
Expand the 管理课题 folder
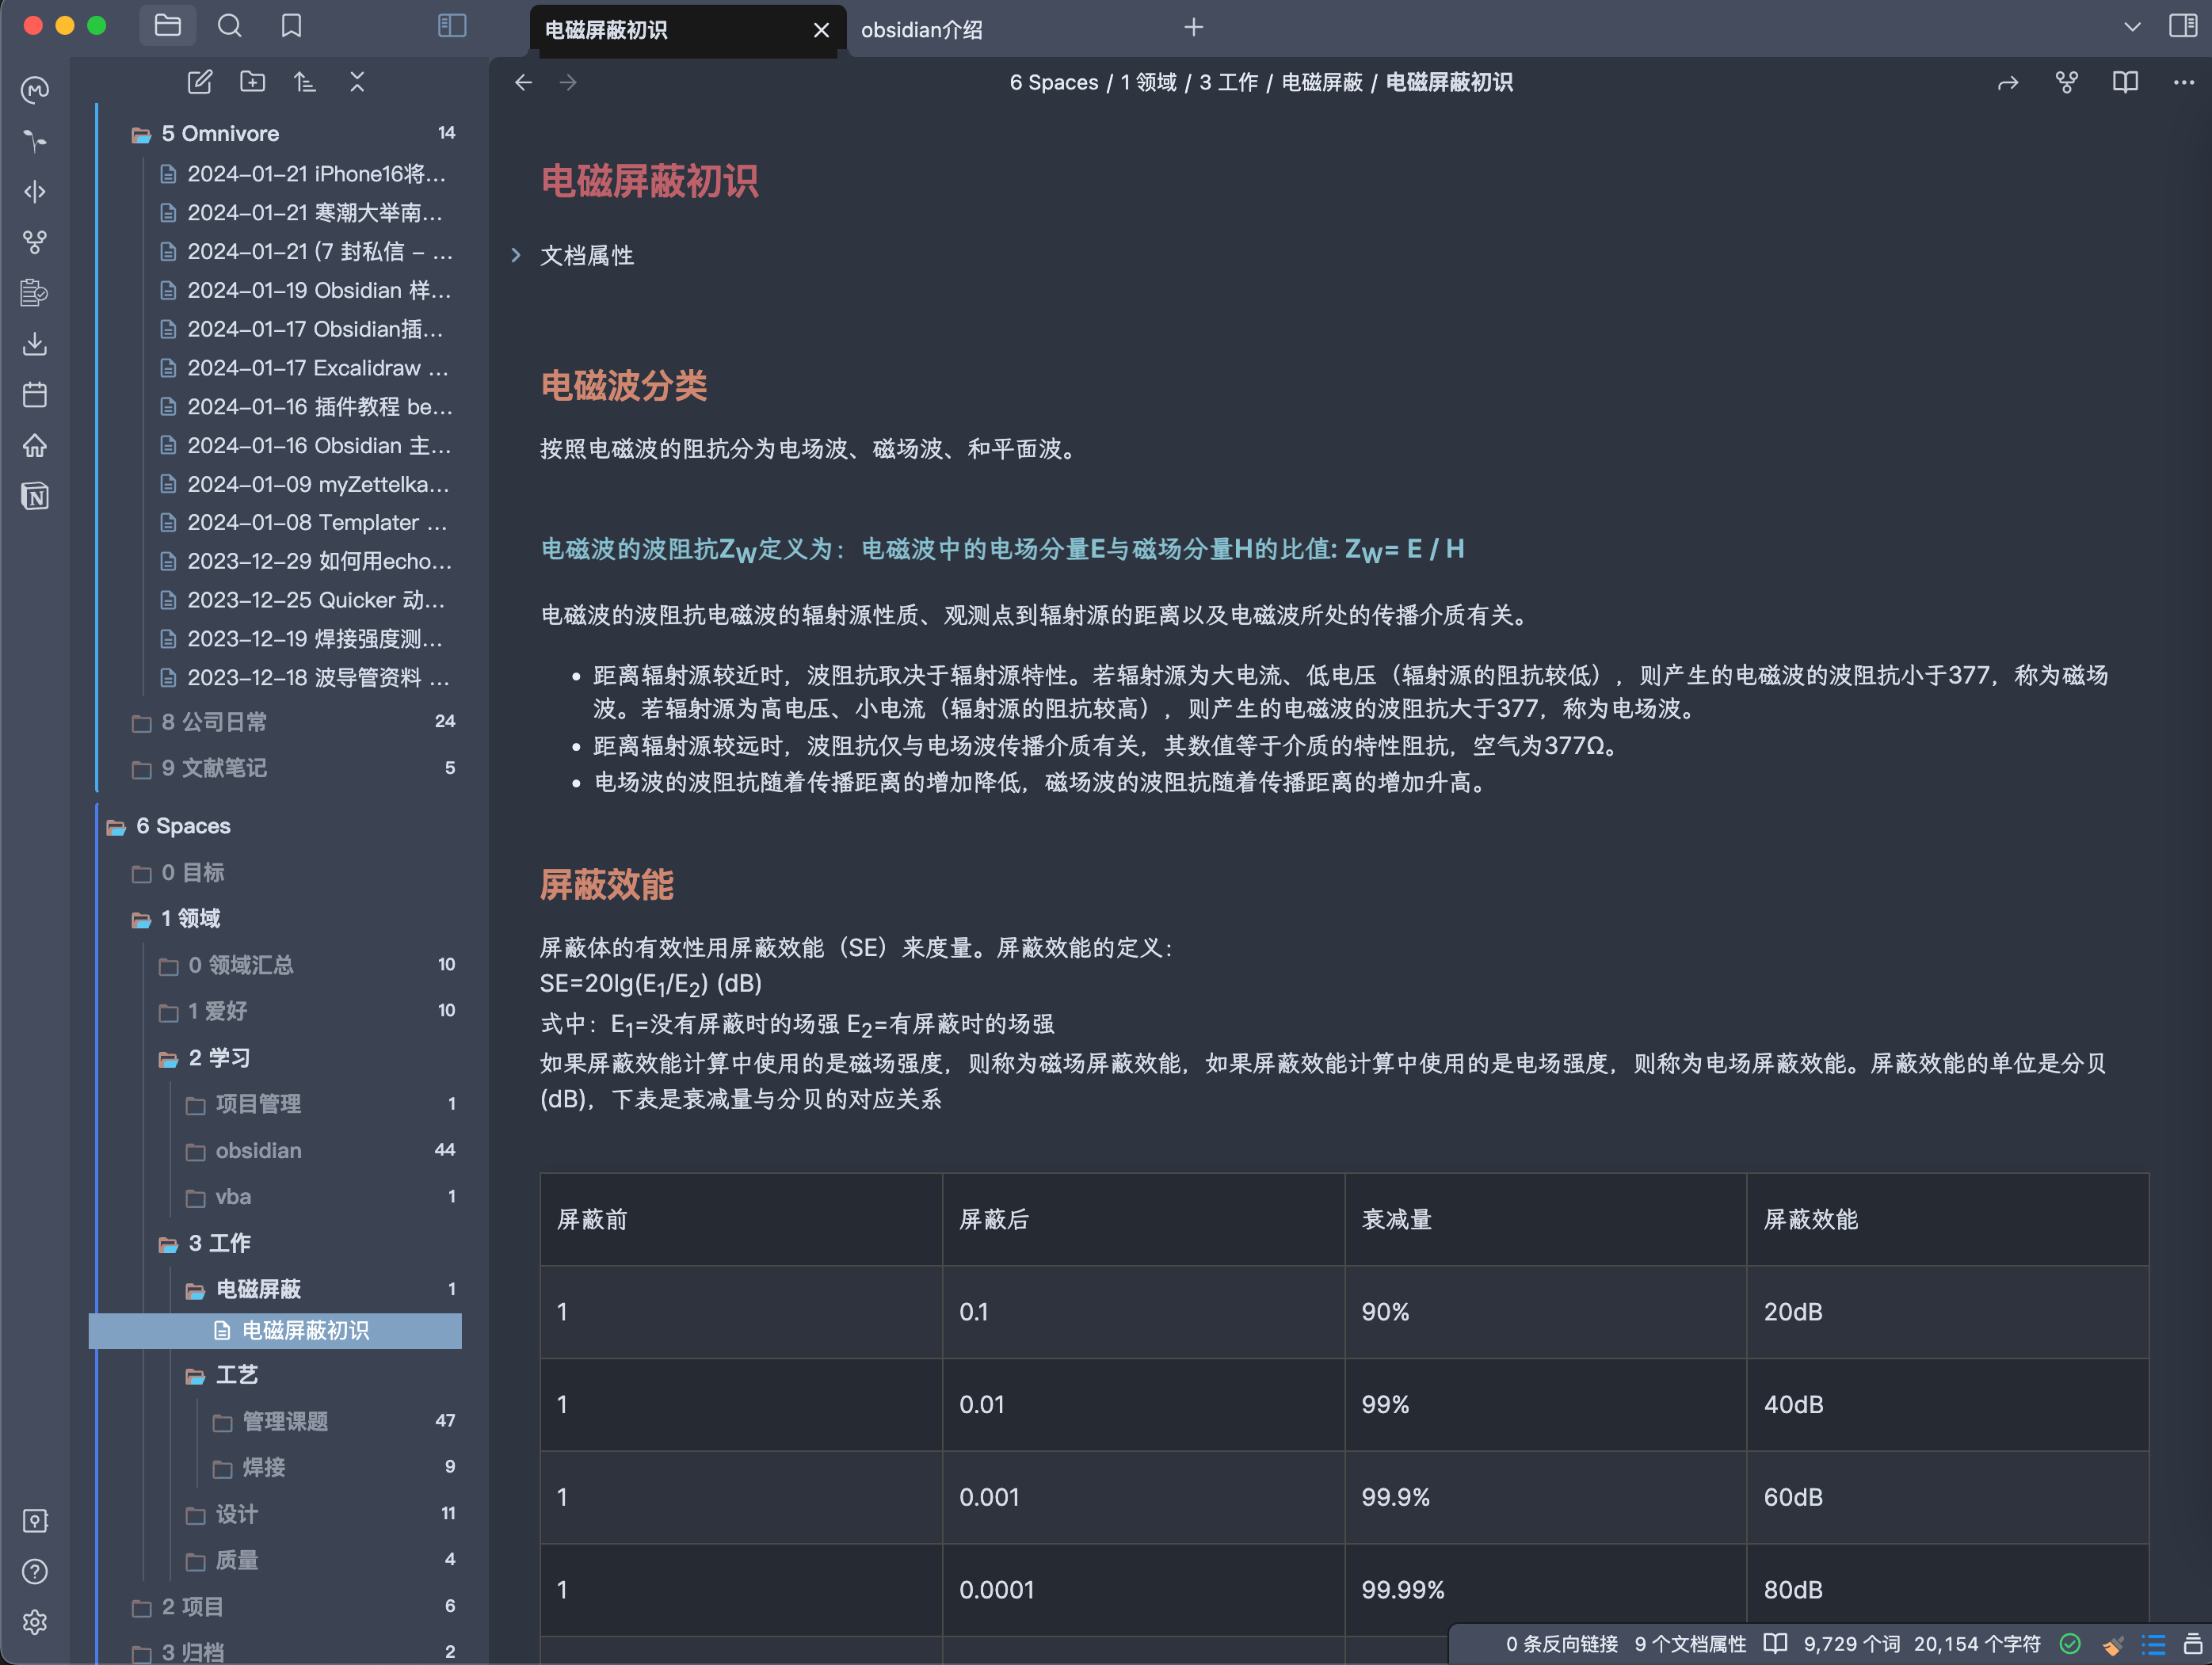point(333,1421)
